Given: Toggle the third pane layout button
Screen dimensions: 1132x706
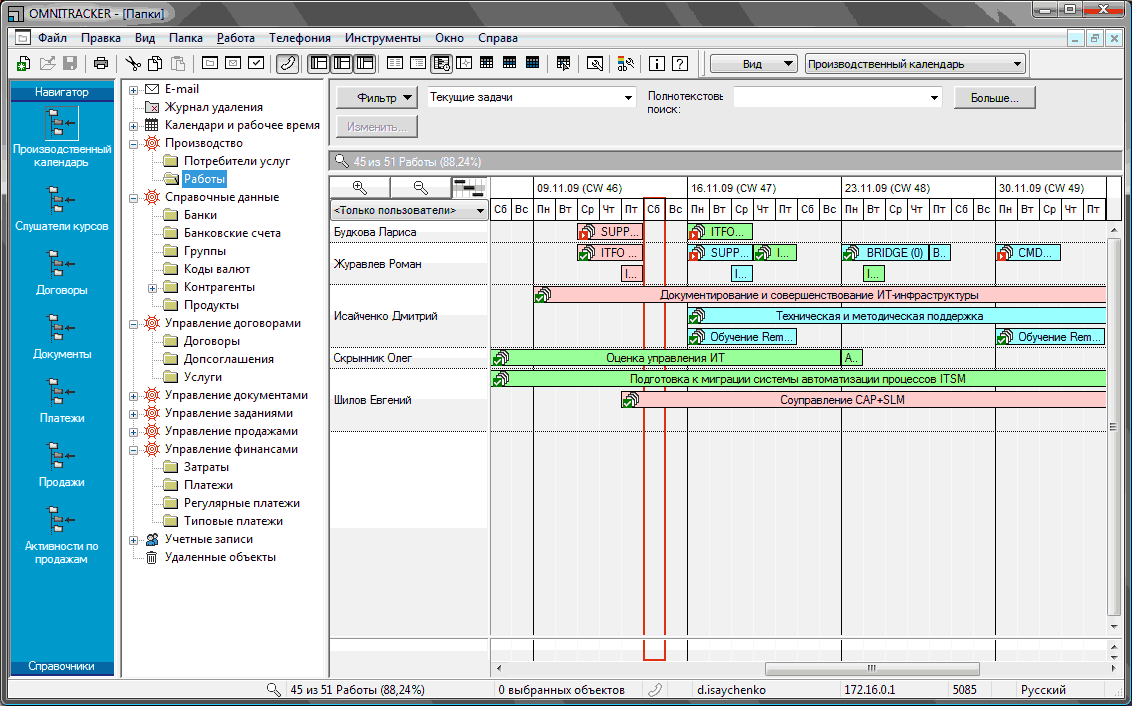Looking at the screenshot, I should coord(365,64).
